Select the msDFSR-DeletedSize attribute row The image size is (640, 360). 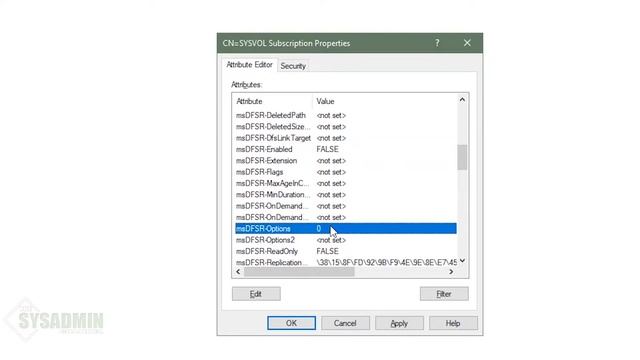pyautogui.click(x=346, y=127)
